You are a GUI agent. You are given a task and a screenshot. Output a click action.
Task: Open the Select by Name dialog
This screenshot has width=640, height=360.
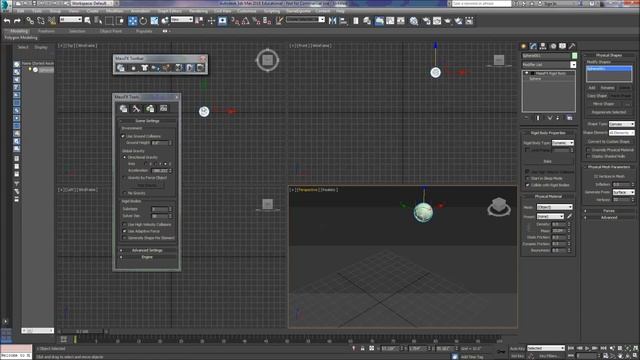(x=98, y=20)
